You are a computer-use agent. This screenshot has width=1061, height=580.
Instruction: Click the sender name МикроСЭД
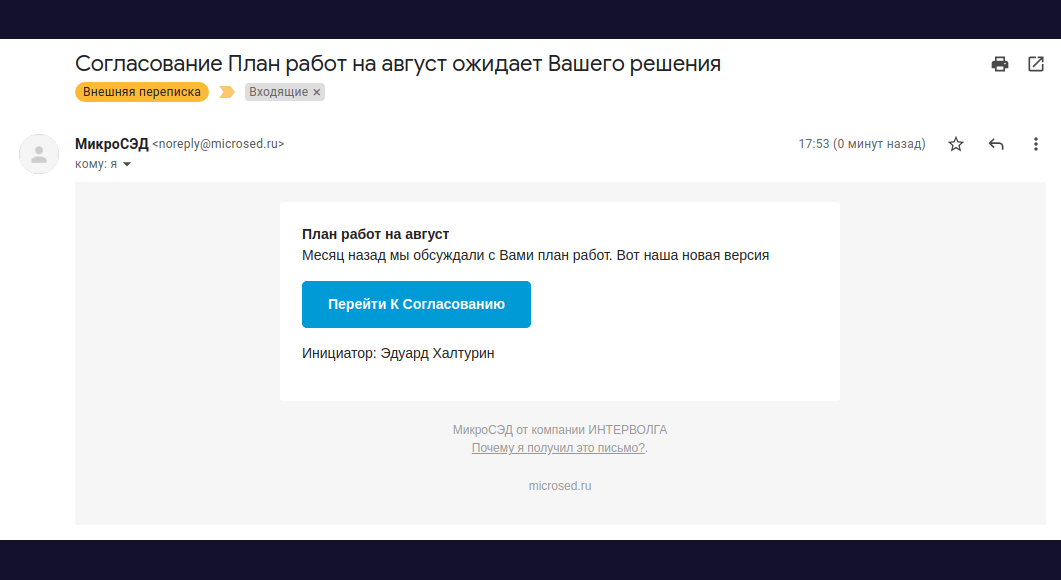point(110,144)
